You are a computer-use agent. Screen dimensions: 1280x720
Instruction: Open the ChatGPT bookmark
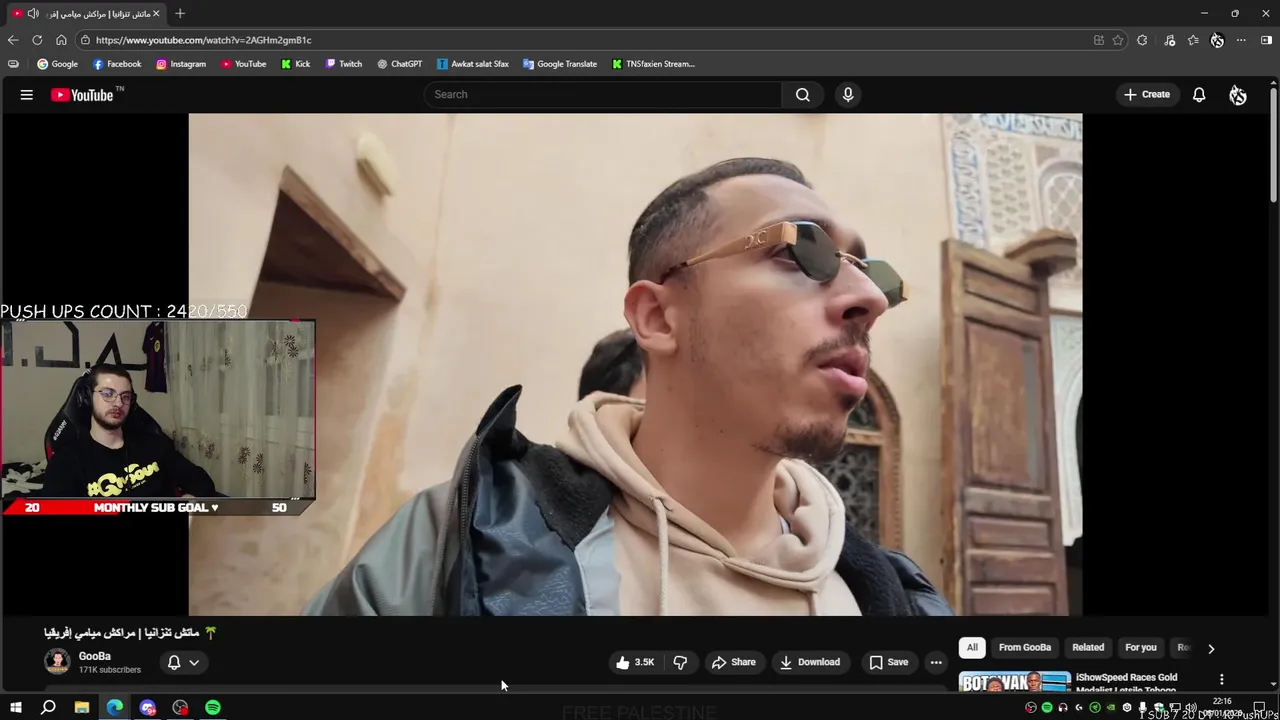400,64
